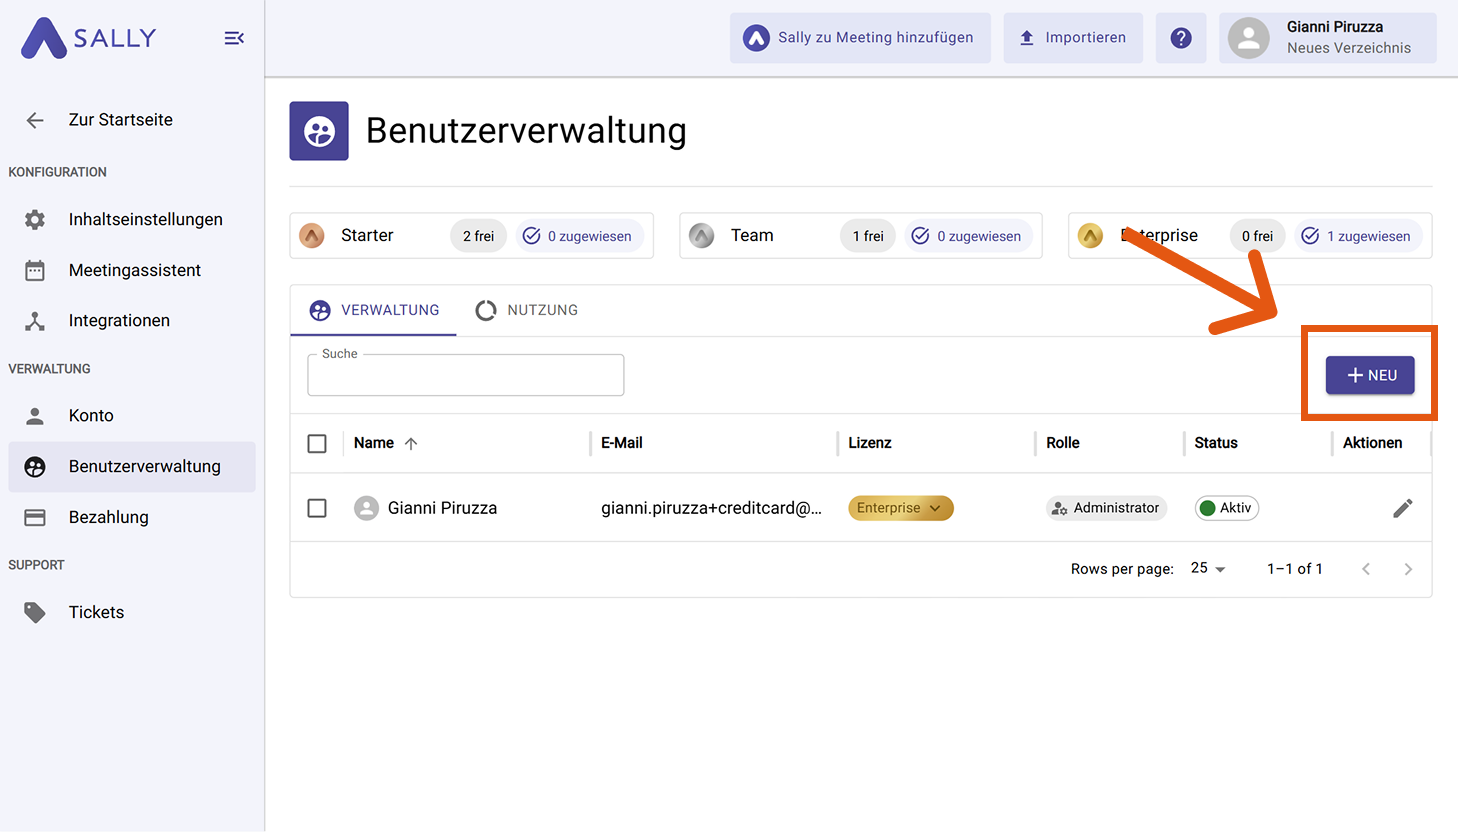
Task: Click the Team license icon
Action: (702, 236)
